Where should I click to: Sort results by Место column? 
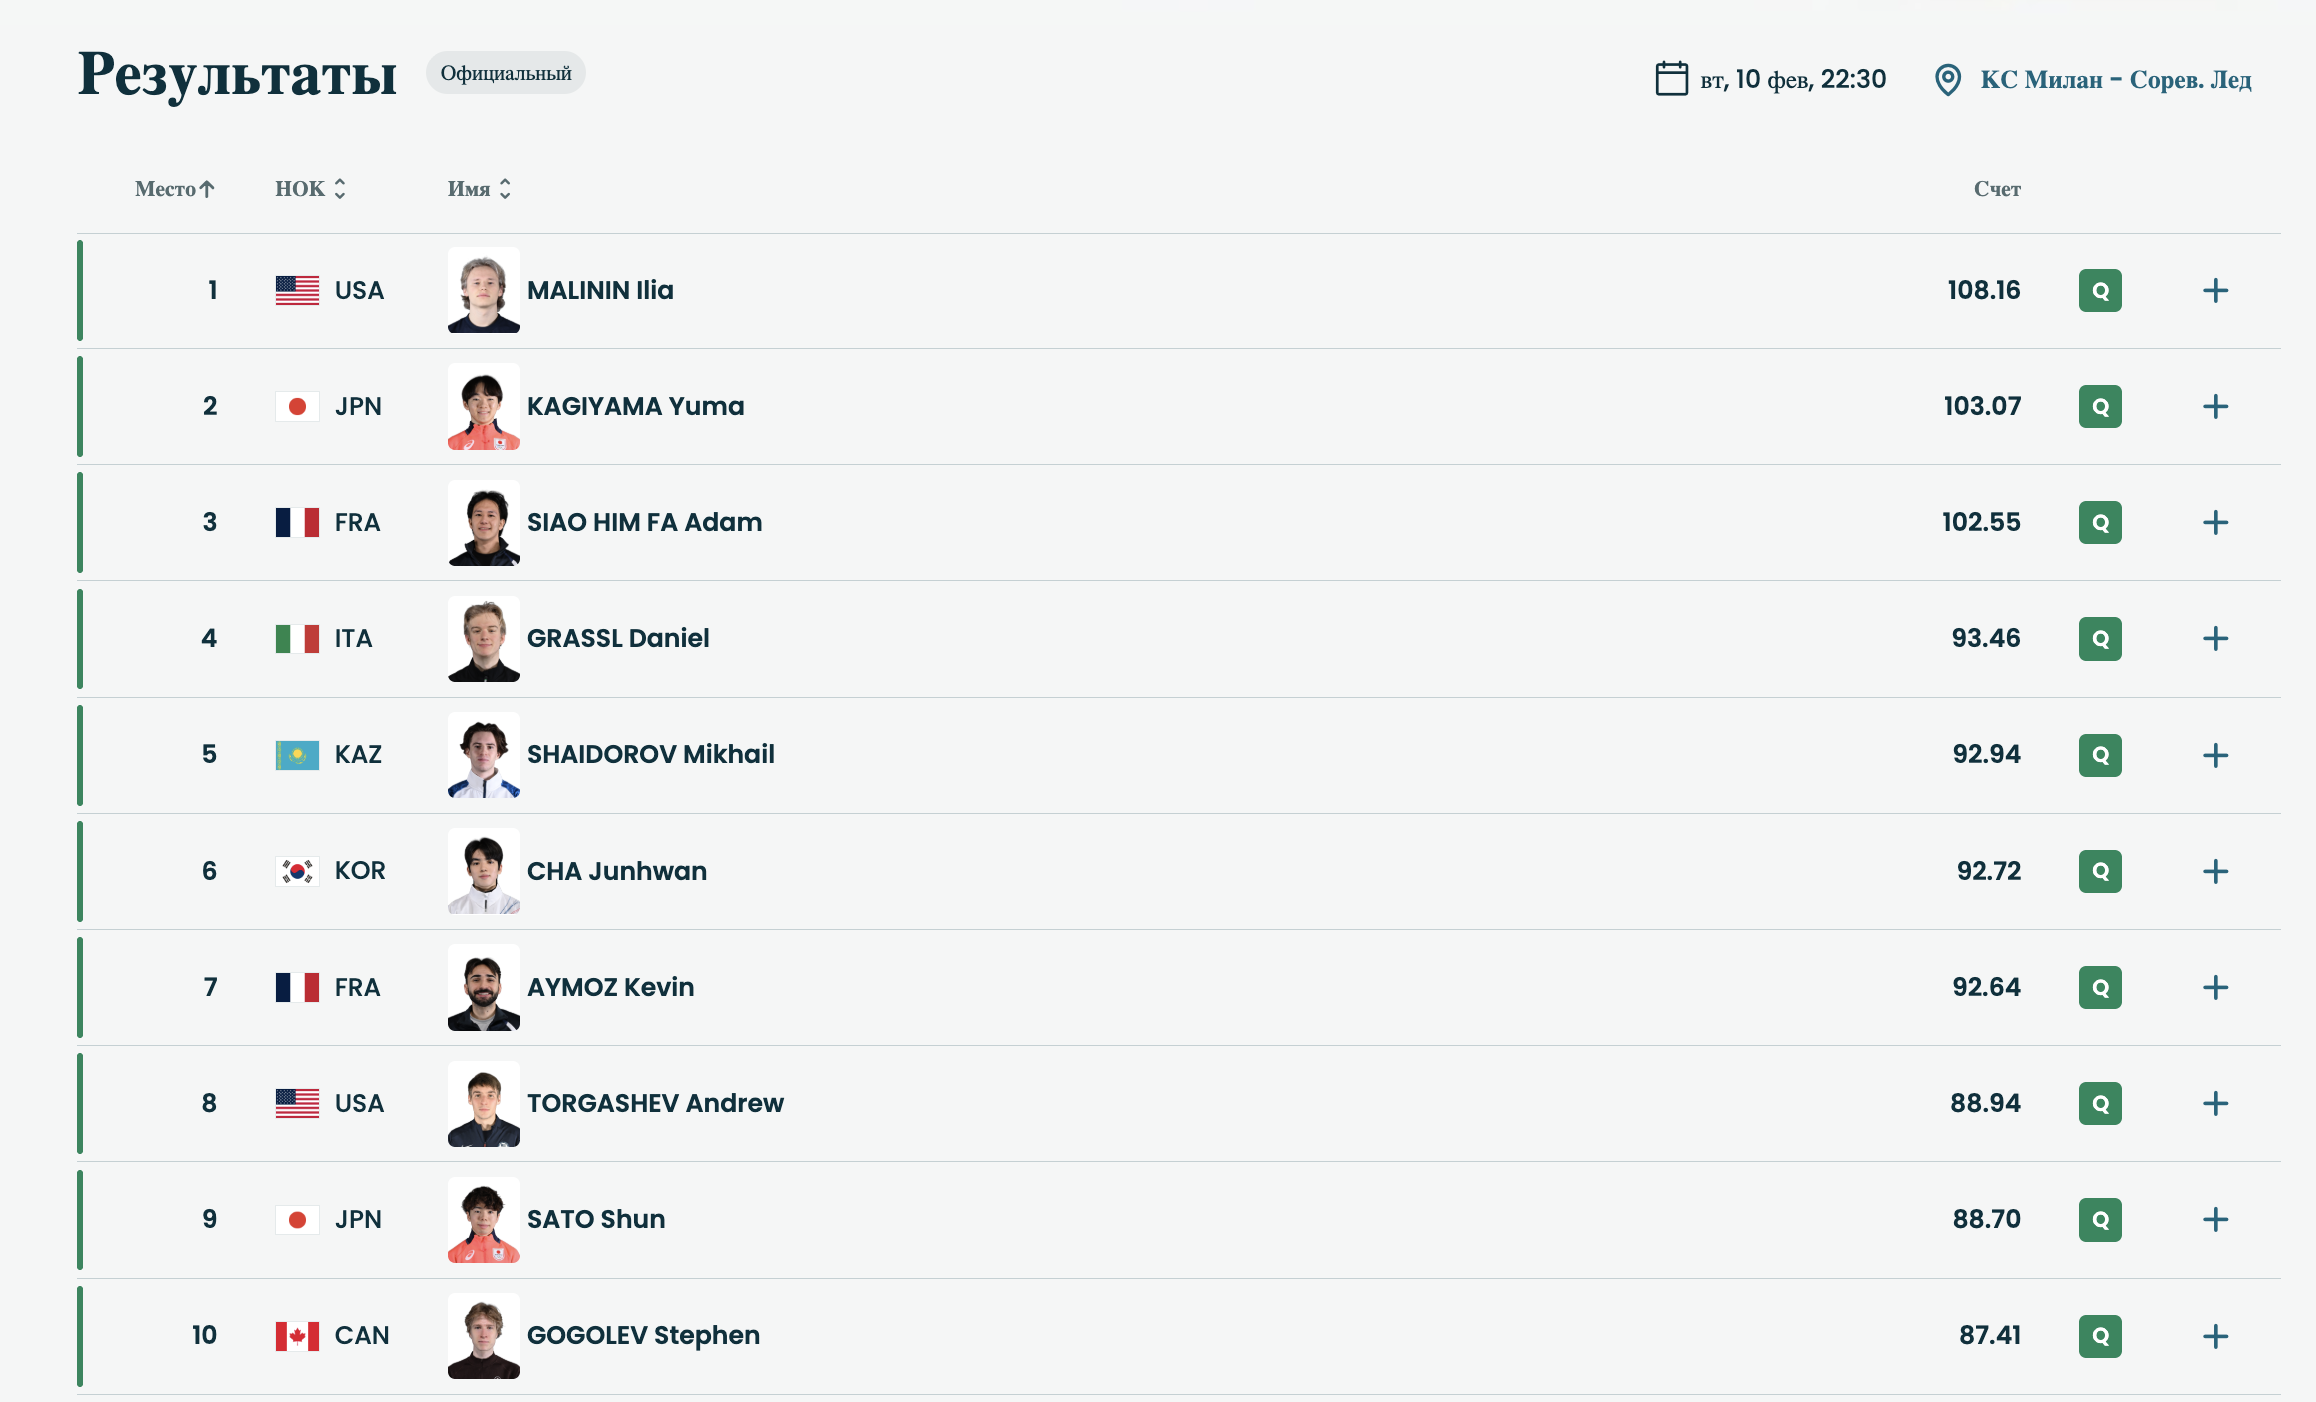(175, 189)
